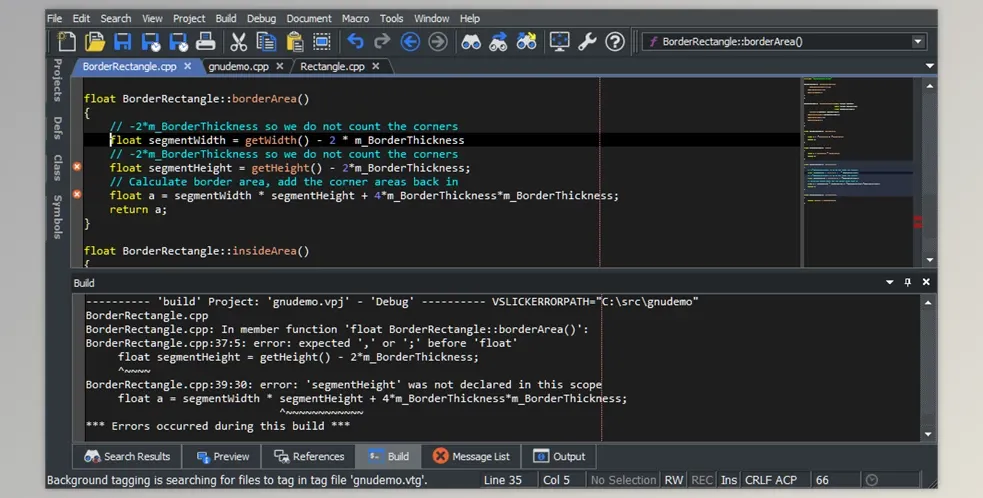Viewport: 983px width, 498px height.
Task: Click binoculars icon with yellow arrow
Action: tap(526, 42)
